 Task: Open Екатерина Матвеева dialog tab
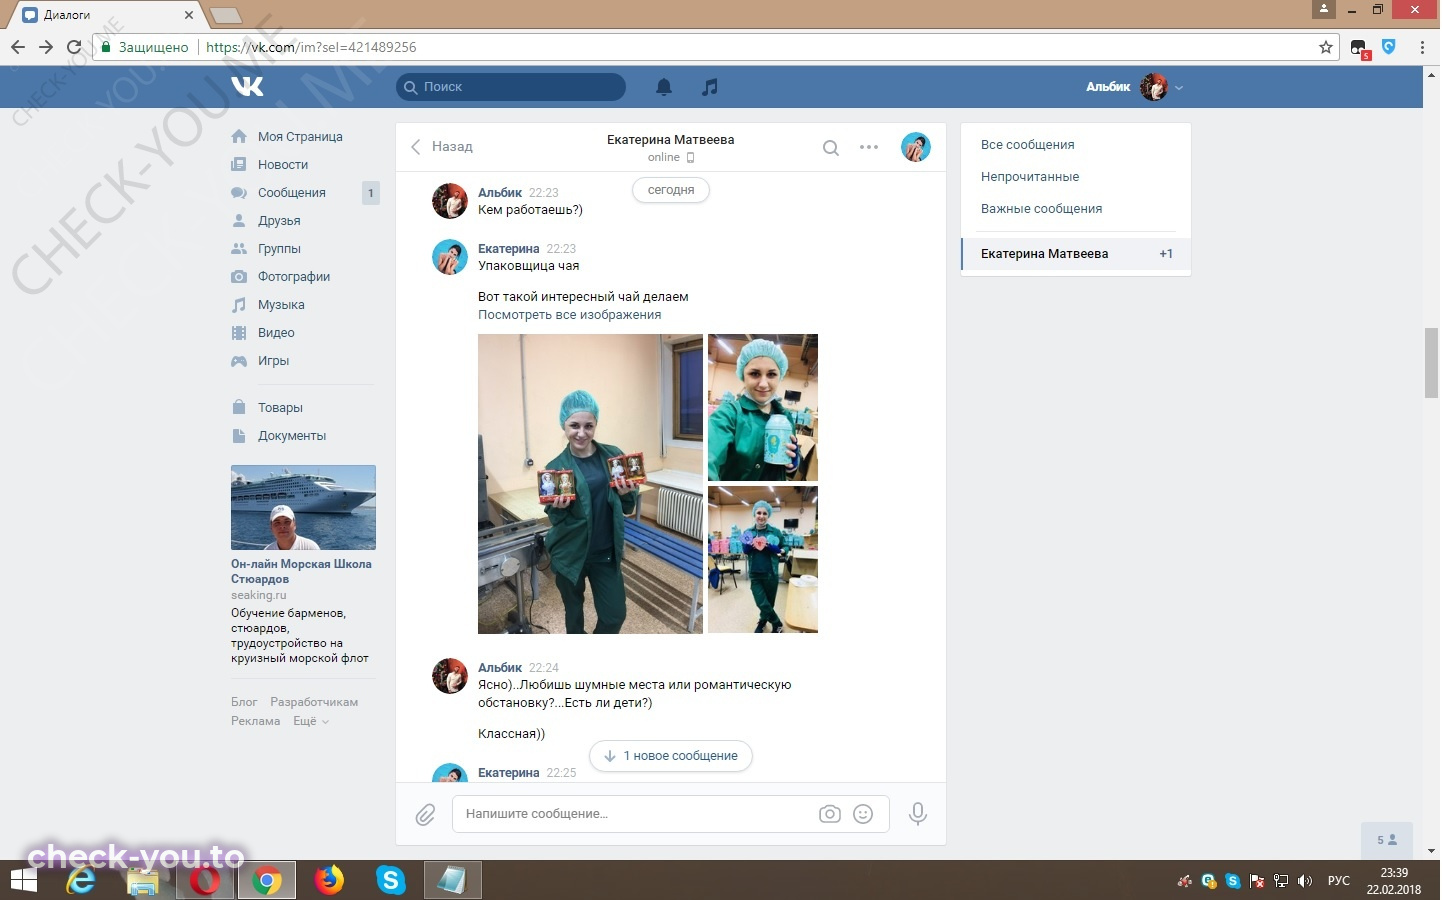click(x=1076, y=254)
